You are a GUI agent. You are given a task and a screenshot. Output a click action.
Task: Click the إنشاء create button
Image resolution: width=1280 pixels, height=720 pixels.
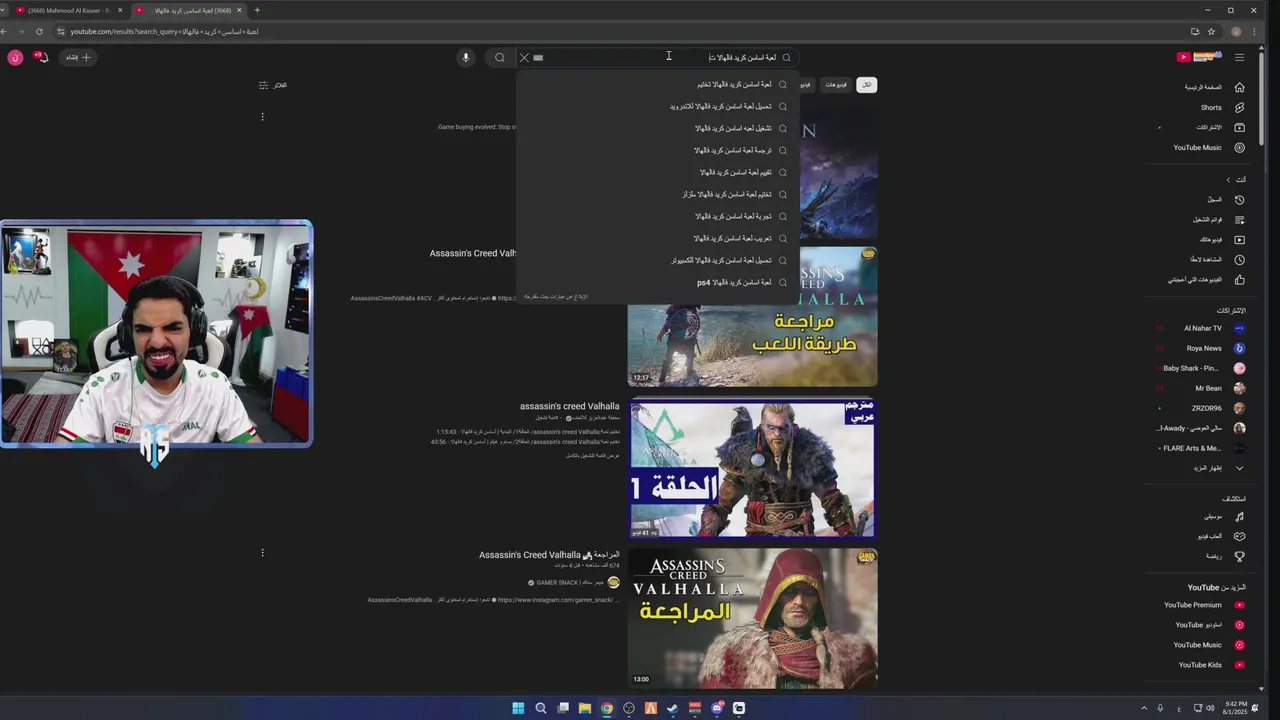pos(77,57)
